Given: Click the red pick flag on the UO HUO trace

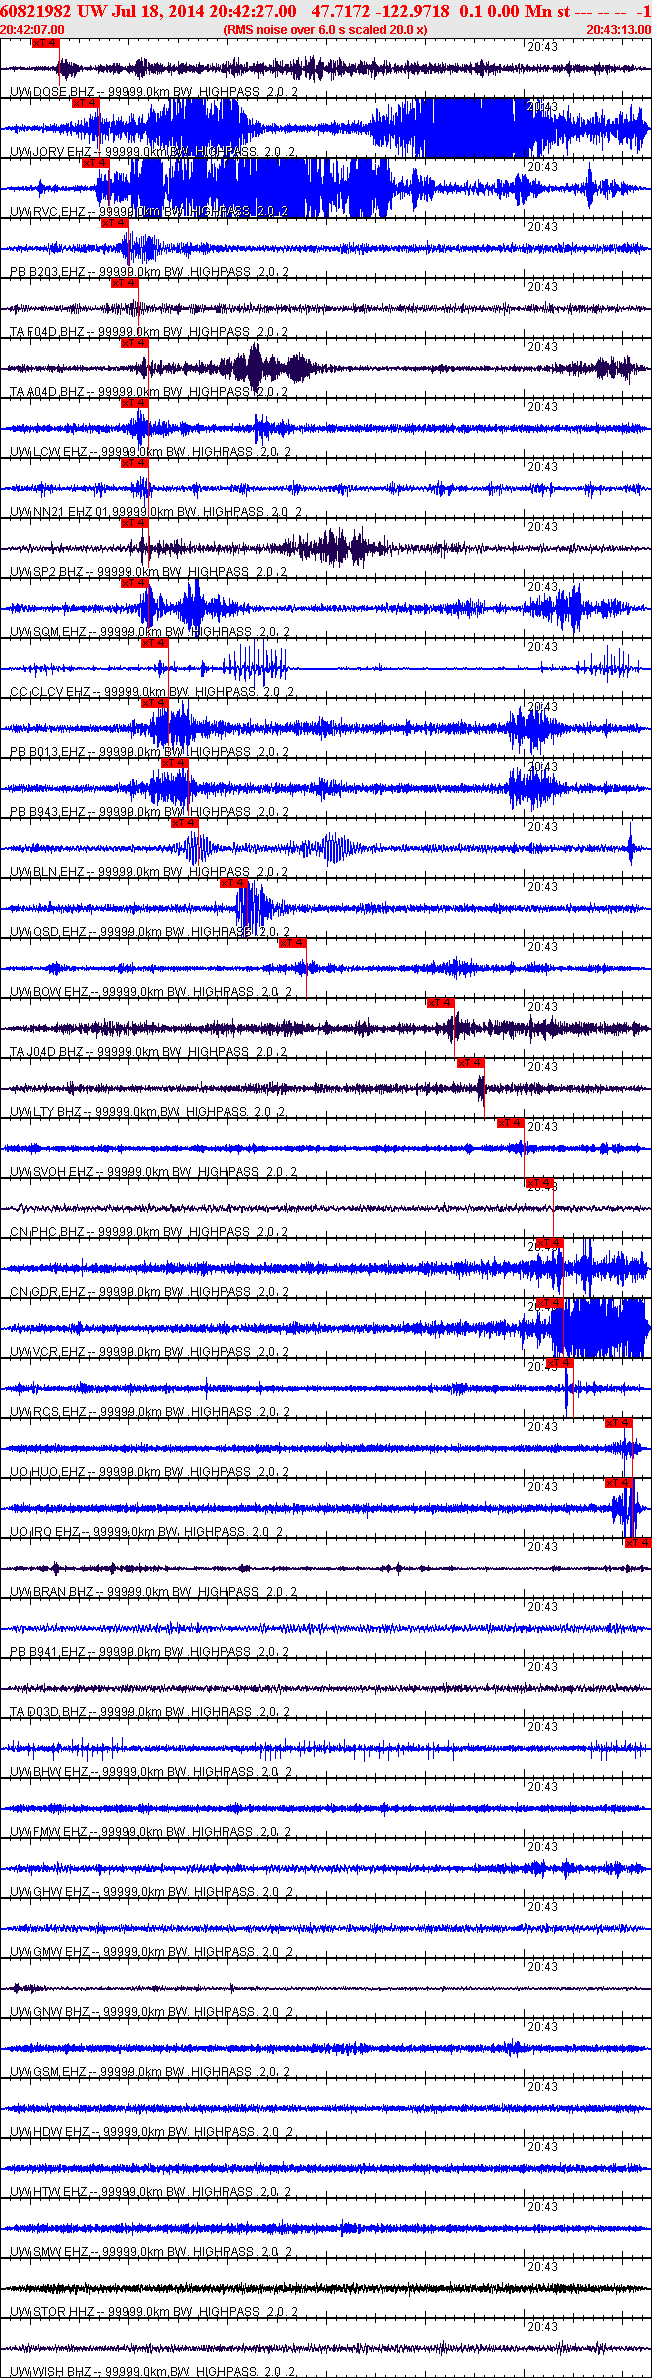Looking at the screenshot, I should (x=619, y=1423).
